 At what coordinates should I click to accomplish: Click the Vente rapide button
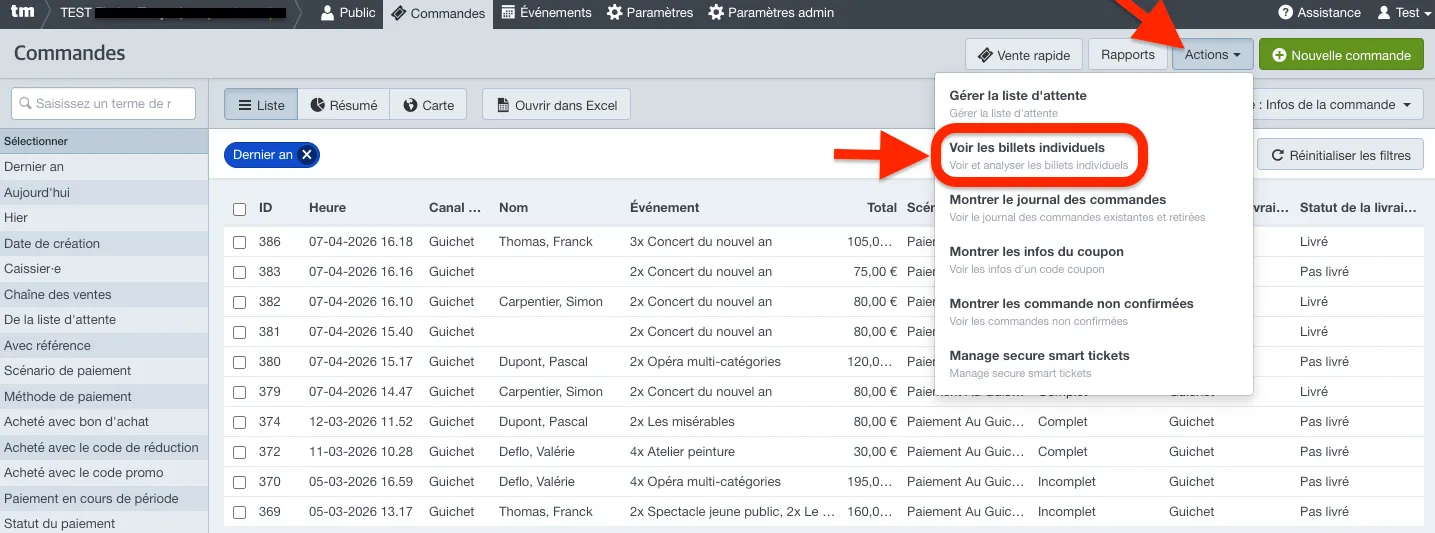click(x=1024, y=55)
